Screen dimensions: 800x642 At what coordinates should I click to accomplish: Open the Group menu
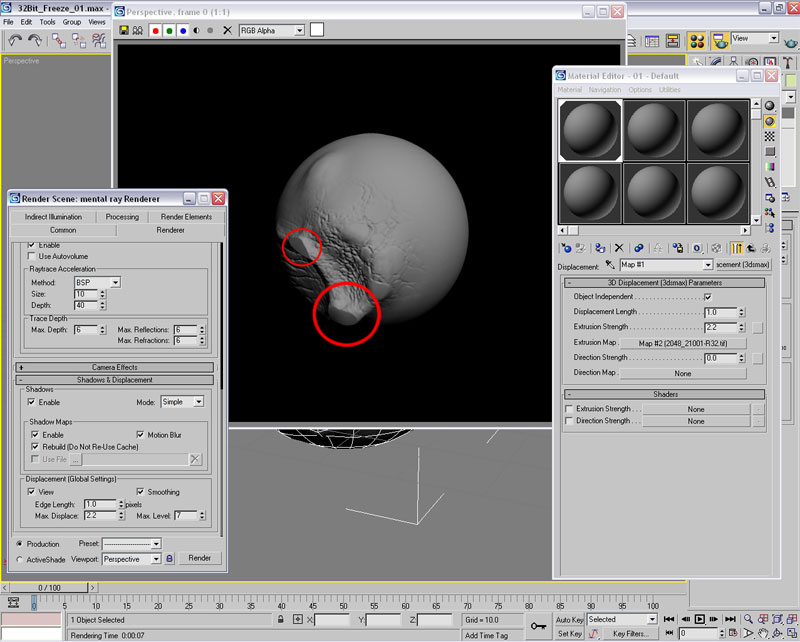point(72,22)
